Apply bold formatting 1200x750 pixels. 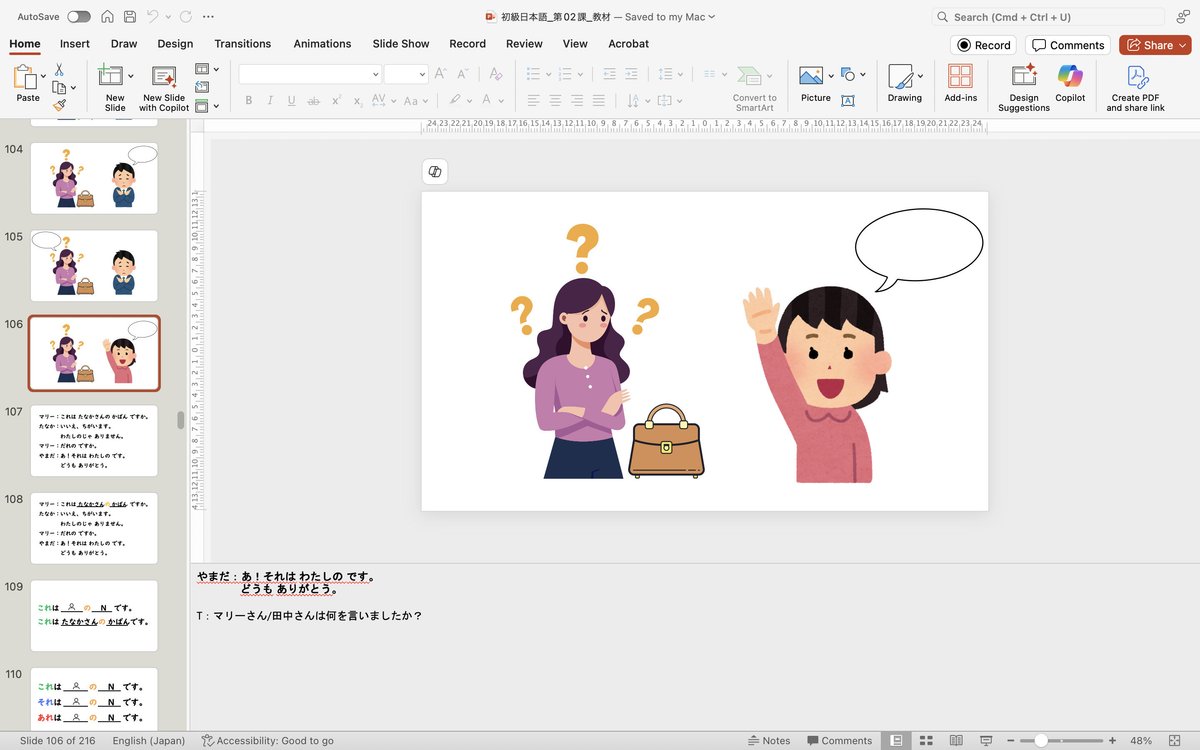coord(248,100)
